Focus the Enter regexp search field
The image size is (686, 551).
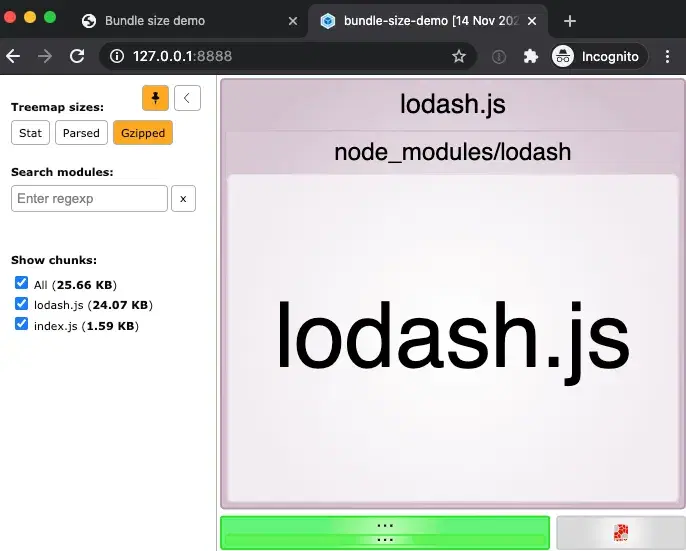(x=89, y=199)
